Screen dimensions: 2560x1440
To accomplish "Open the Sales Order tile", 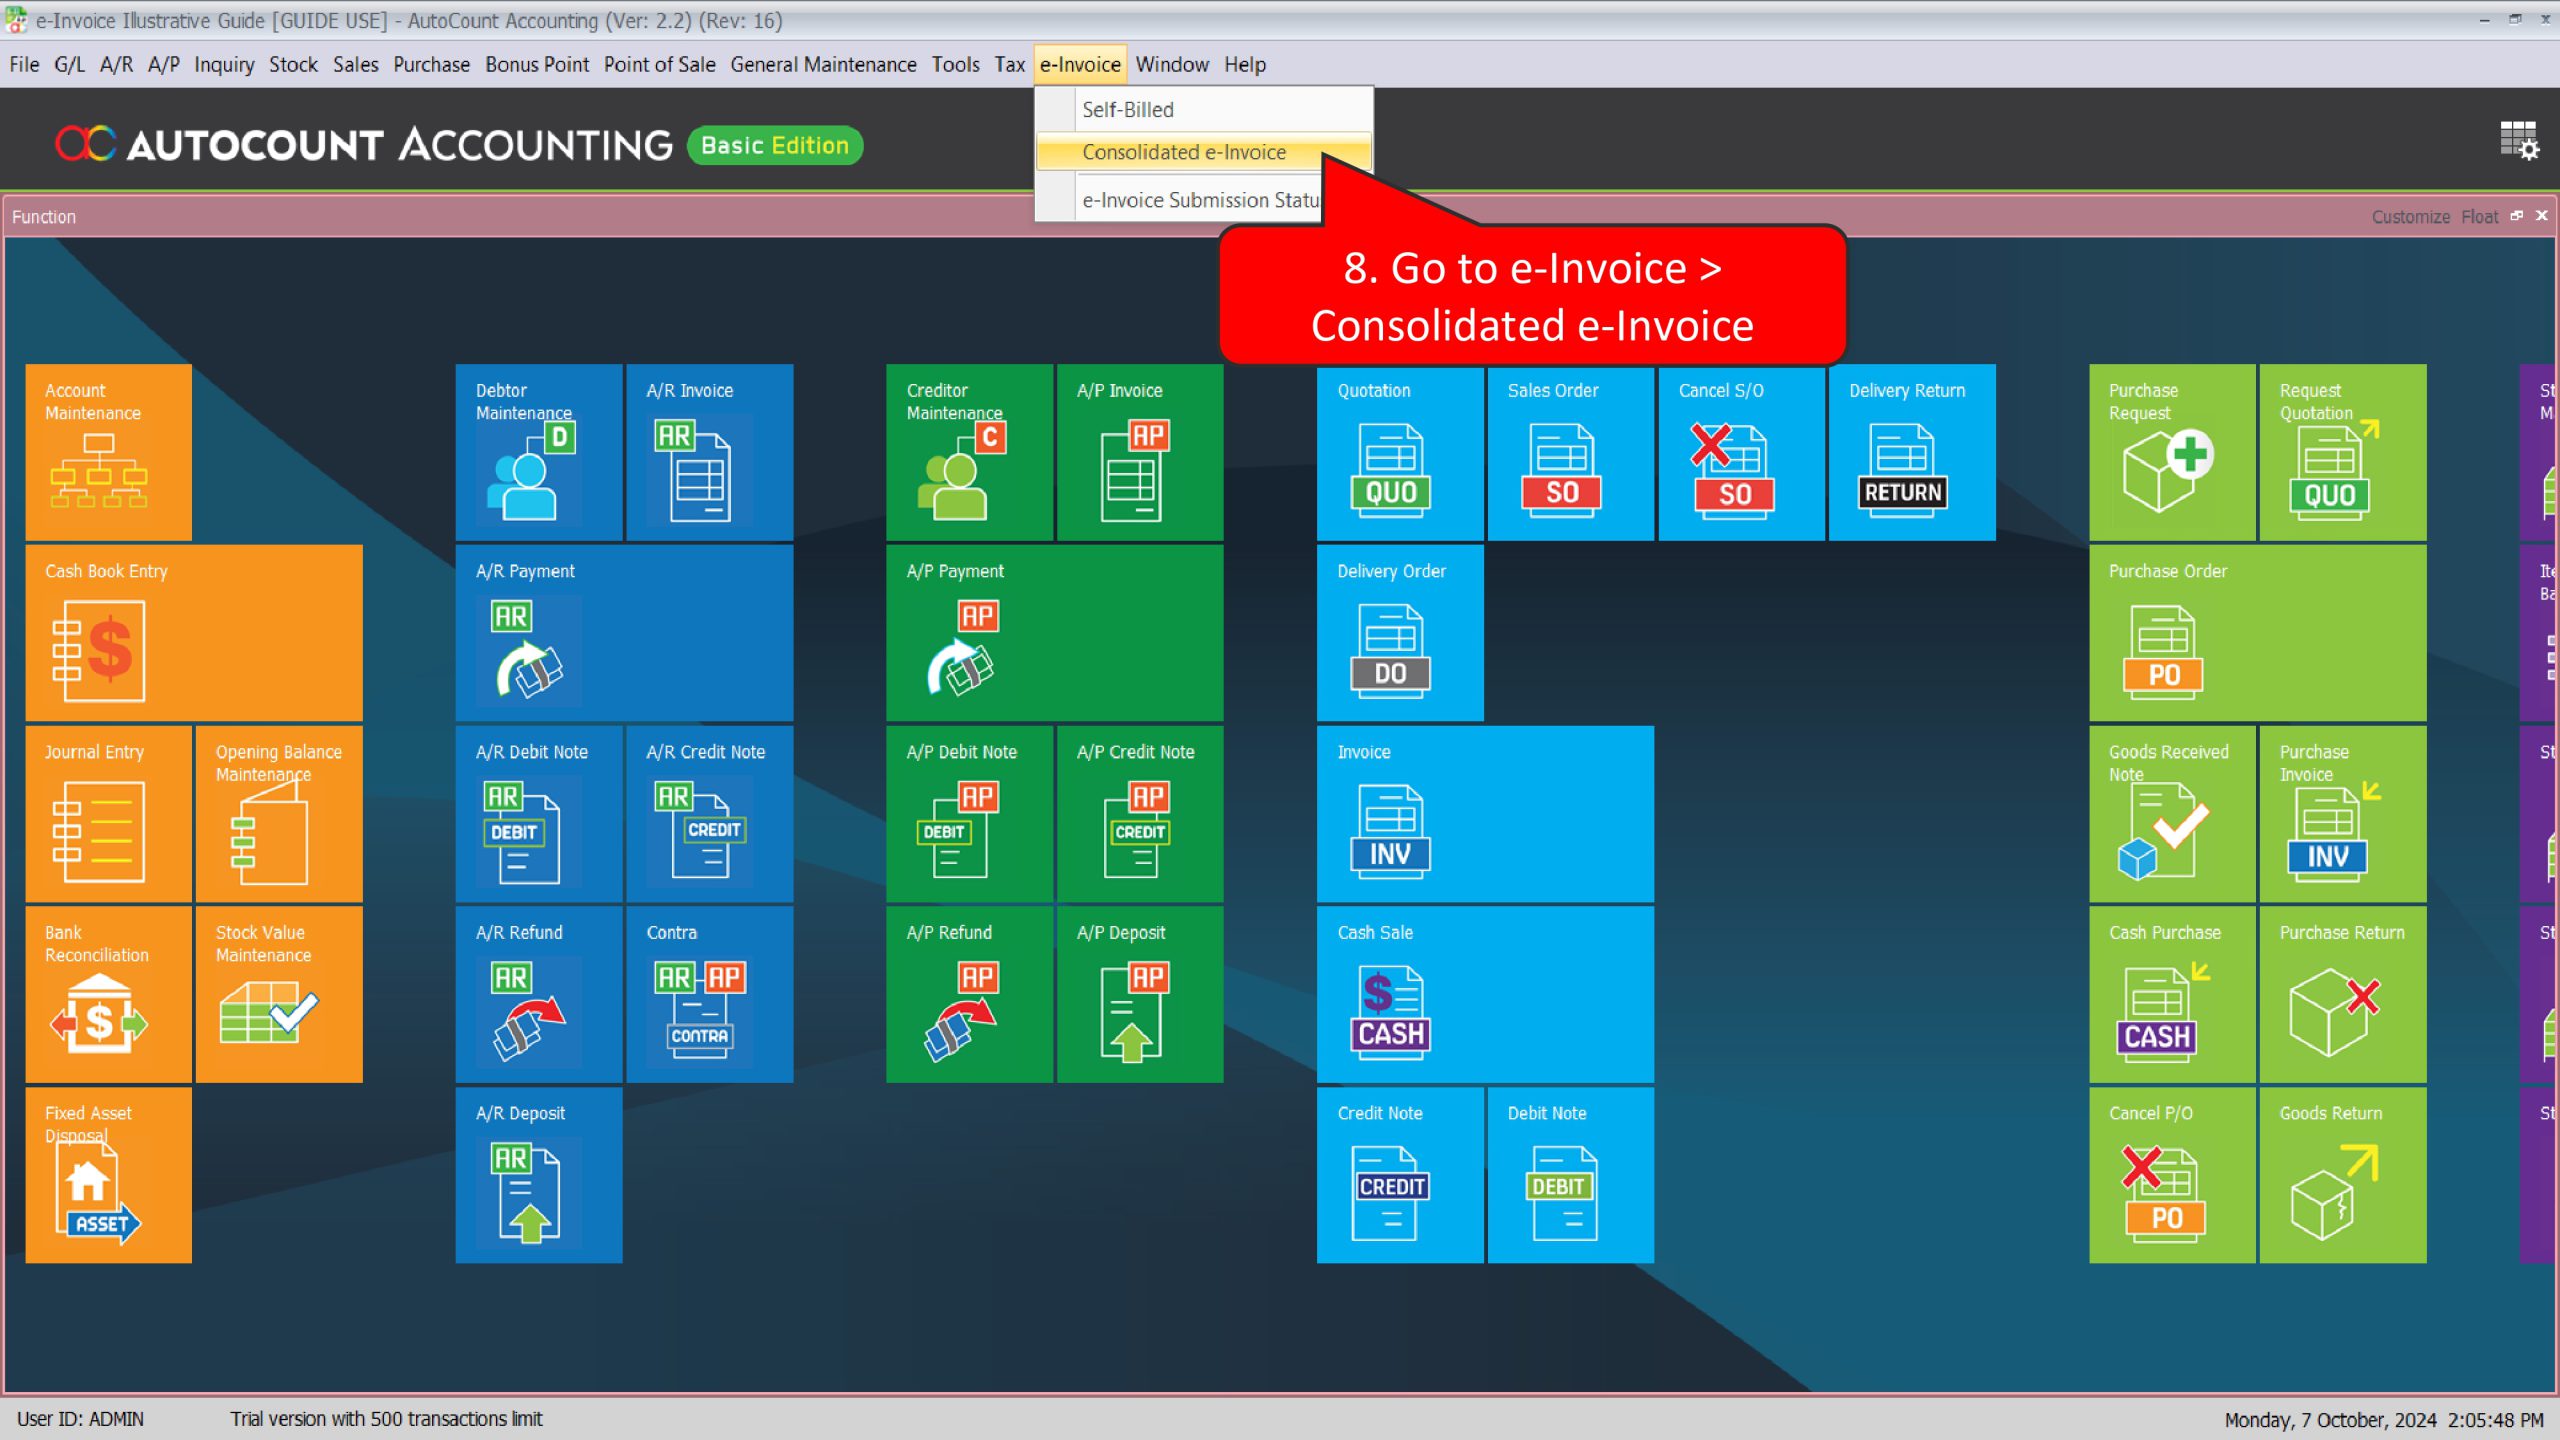I will coord(1571,452).
